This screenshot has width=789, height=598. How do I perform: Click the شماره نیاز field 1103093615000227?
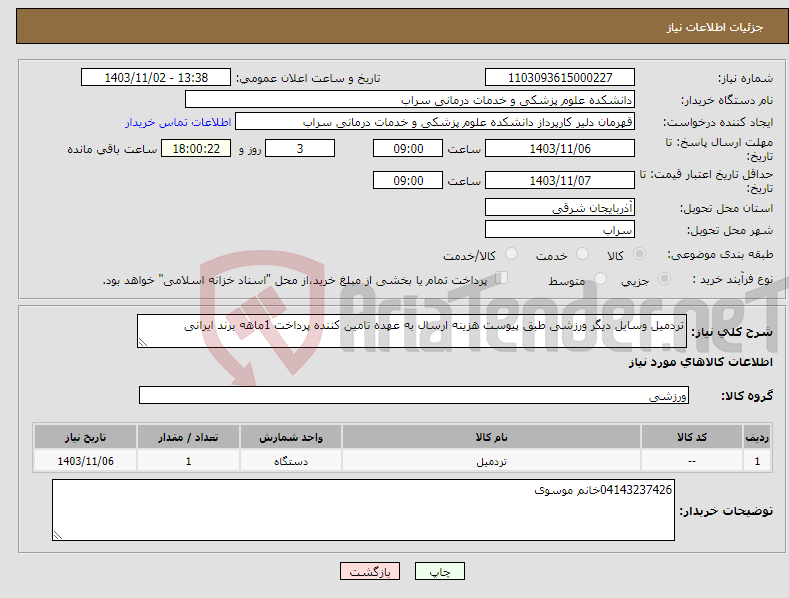[x=560, y=78]
